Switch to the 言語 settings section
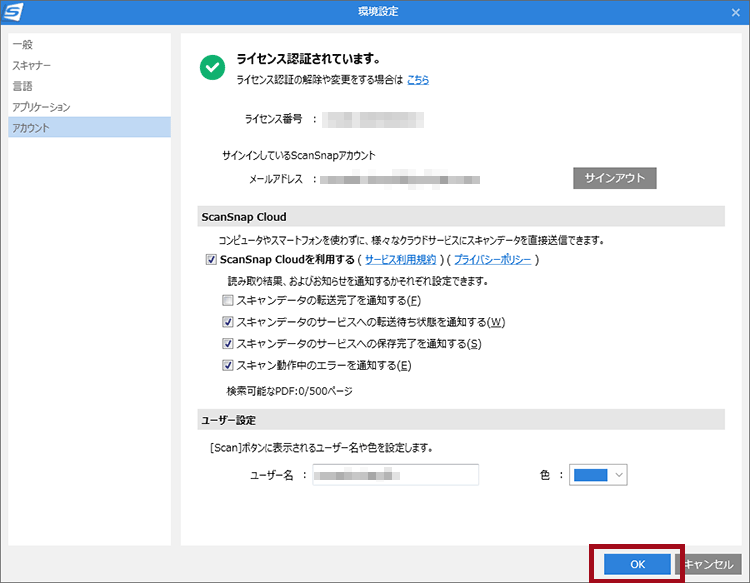The width and height of the screenshot is (750, 583). coord(89,86)
